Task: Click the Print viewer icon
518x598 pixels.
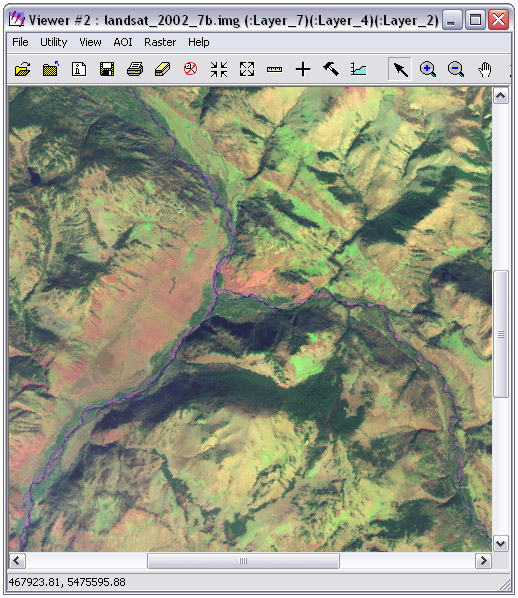Action: point(135,69)
